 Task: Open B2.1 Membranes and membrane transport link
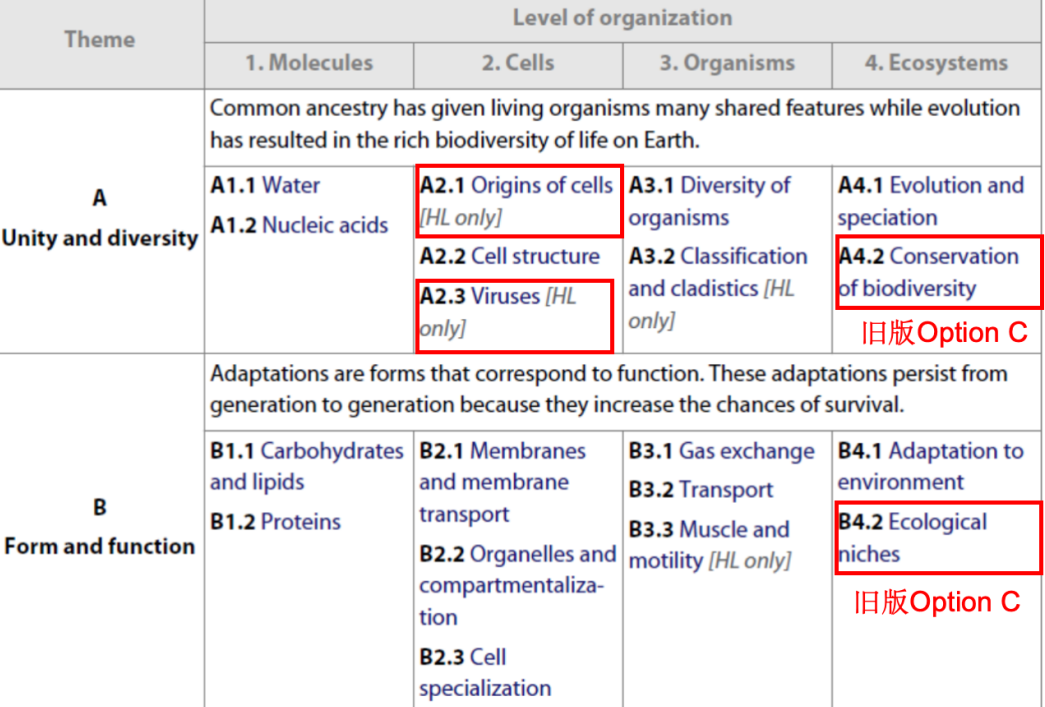pos(503,482)
